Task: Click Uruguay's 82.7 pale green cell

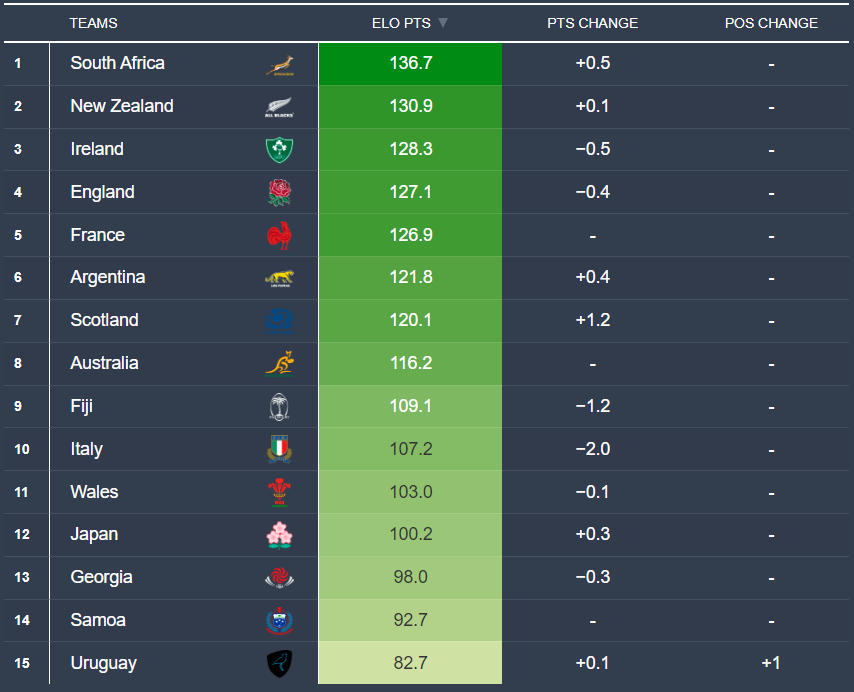Action: tap(410, 663)
